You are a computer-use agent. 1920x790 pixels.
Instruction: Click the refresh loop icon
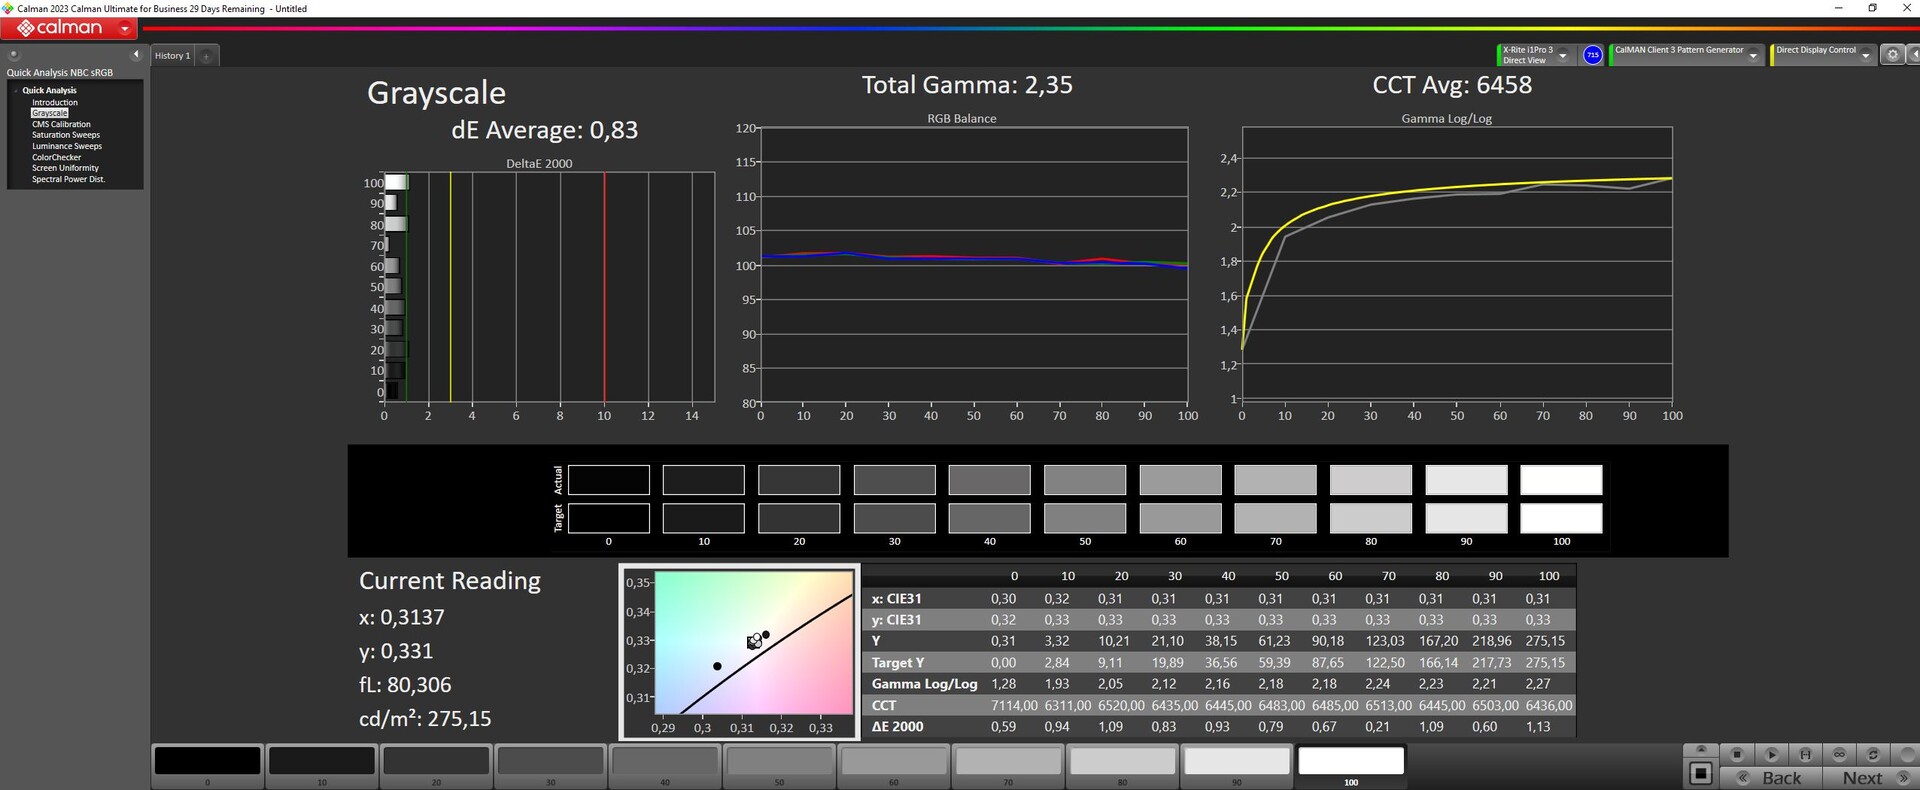[x=1873, y=754]
